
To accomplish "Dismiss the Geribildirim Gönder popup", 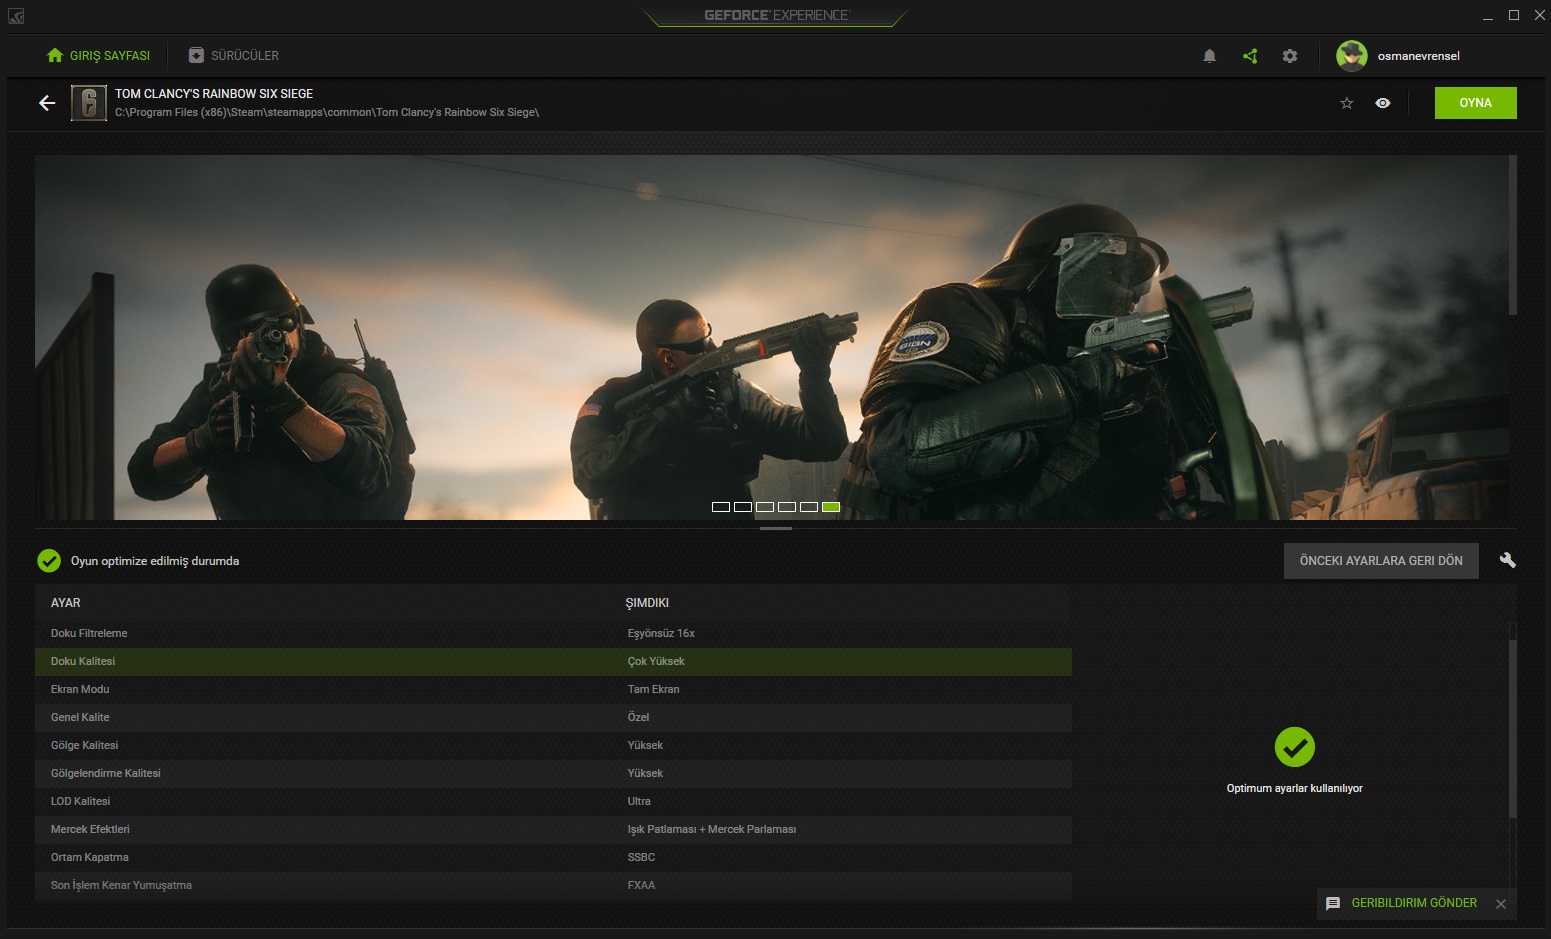I will click(x=1501, y=904).
